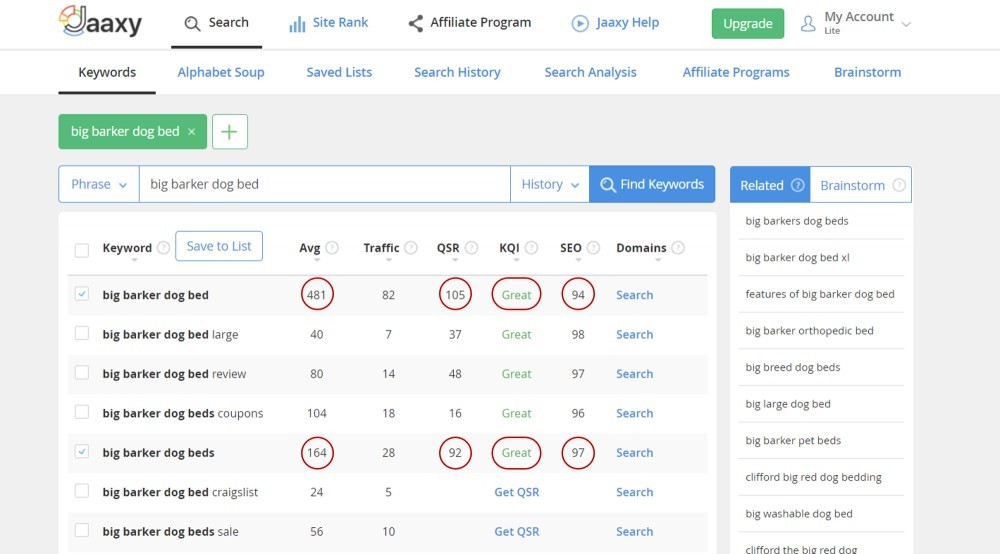
Task: Search domains for big barker dog bed large
Action: click(635, 334)
